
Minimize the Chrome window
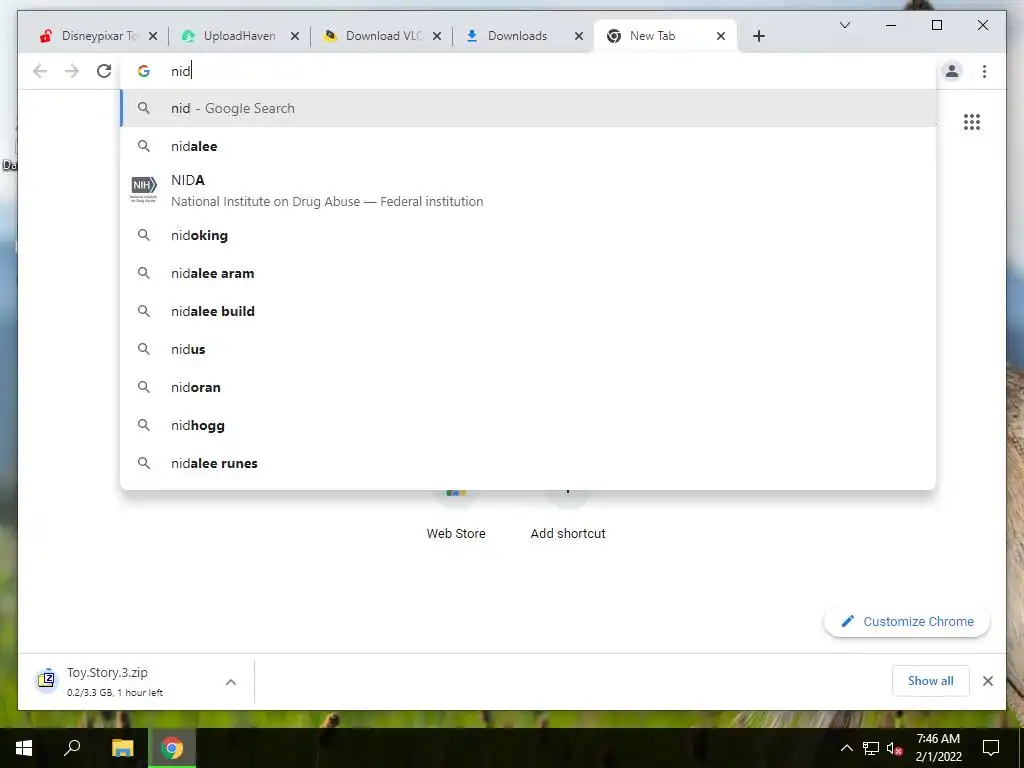point(891,25)
